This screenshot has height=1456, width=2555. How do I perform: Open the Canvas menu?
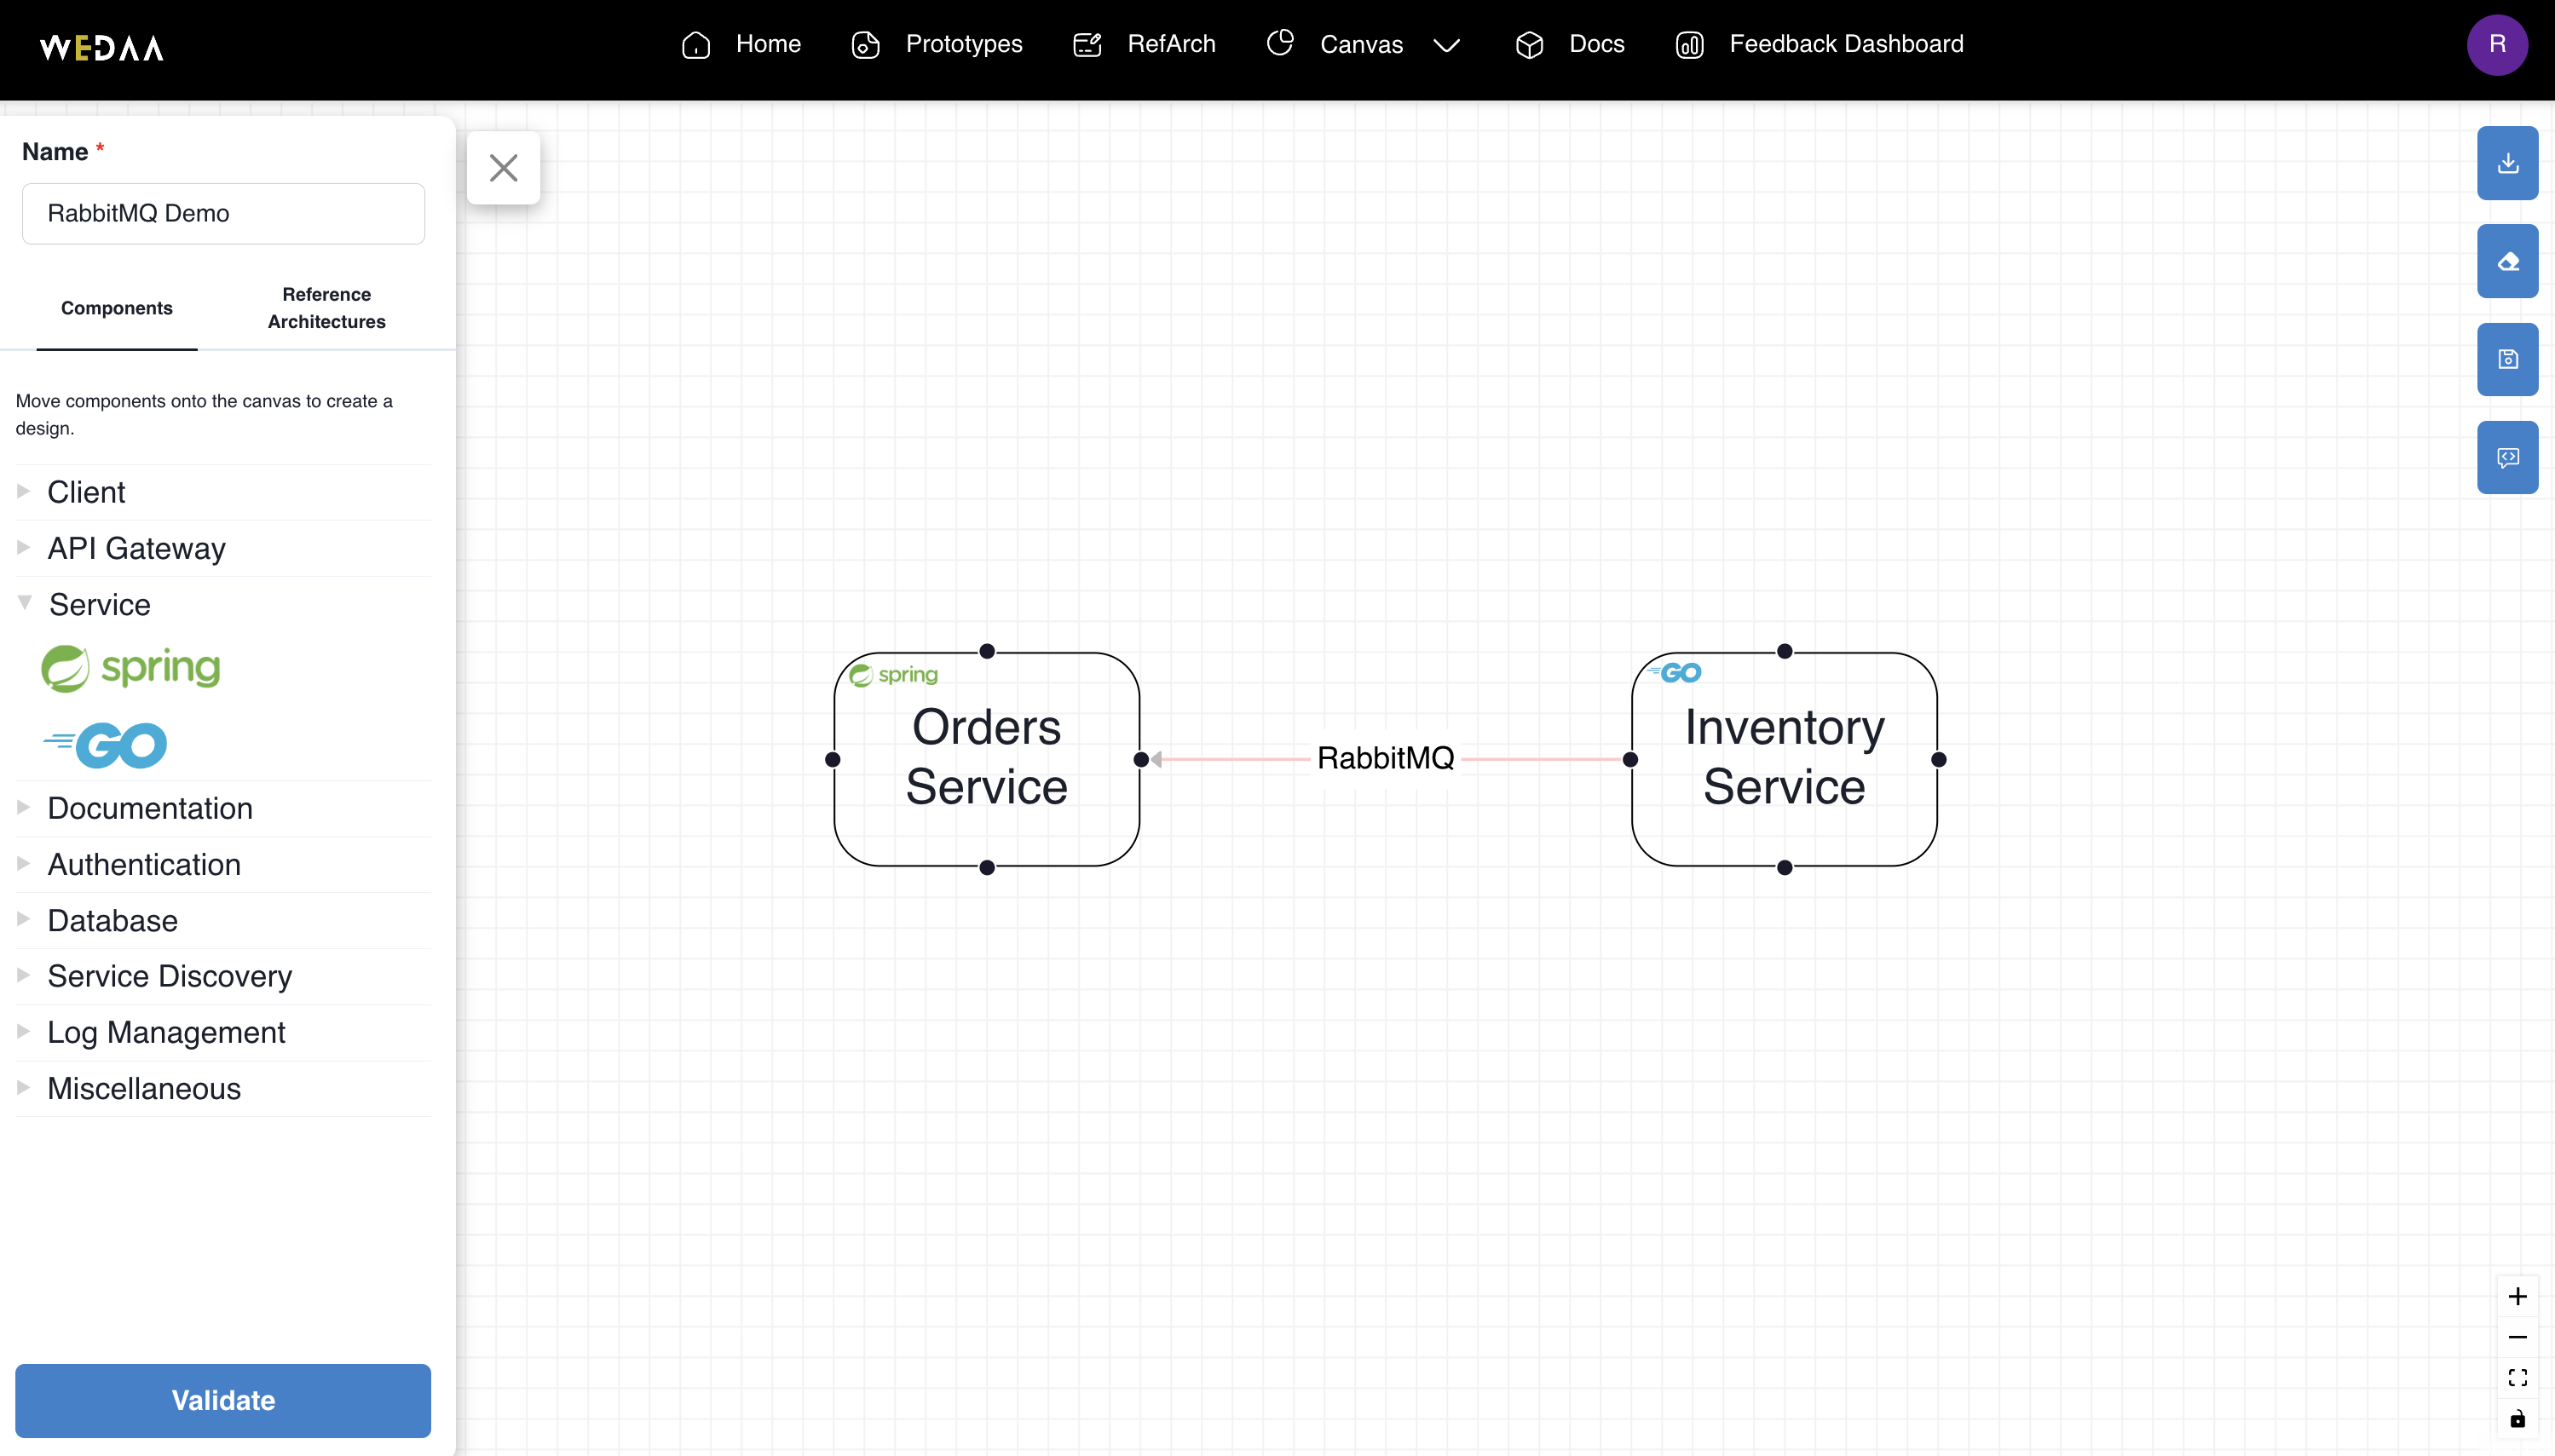pyautogui.click(x=1363, y=44)
